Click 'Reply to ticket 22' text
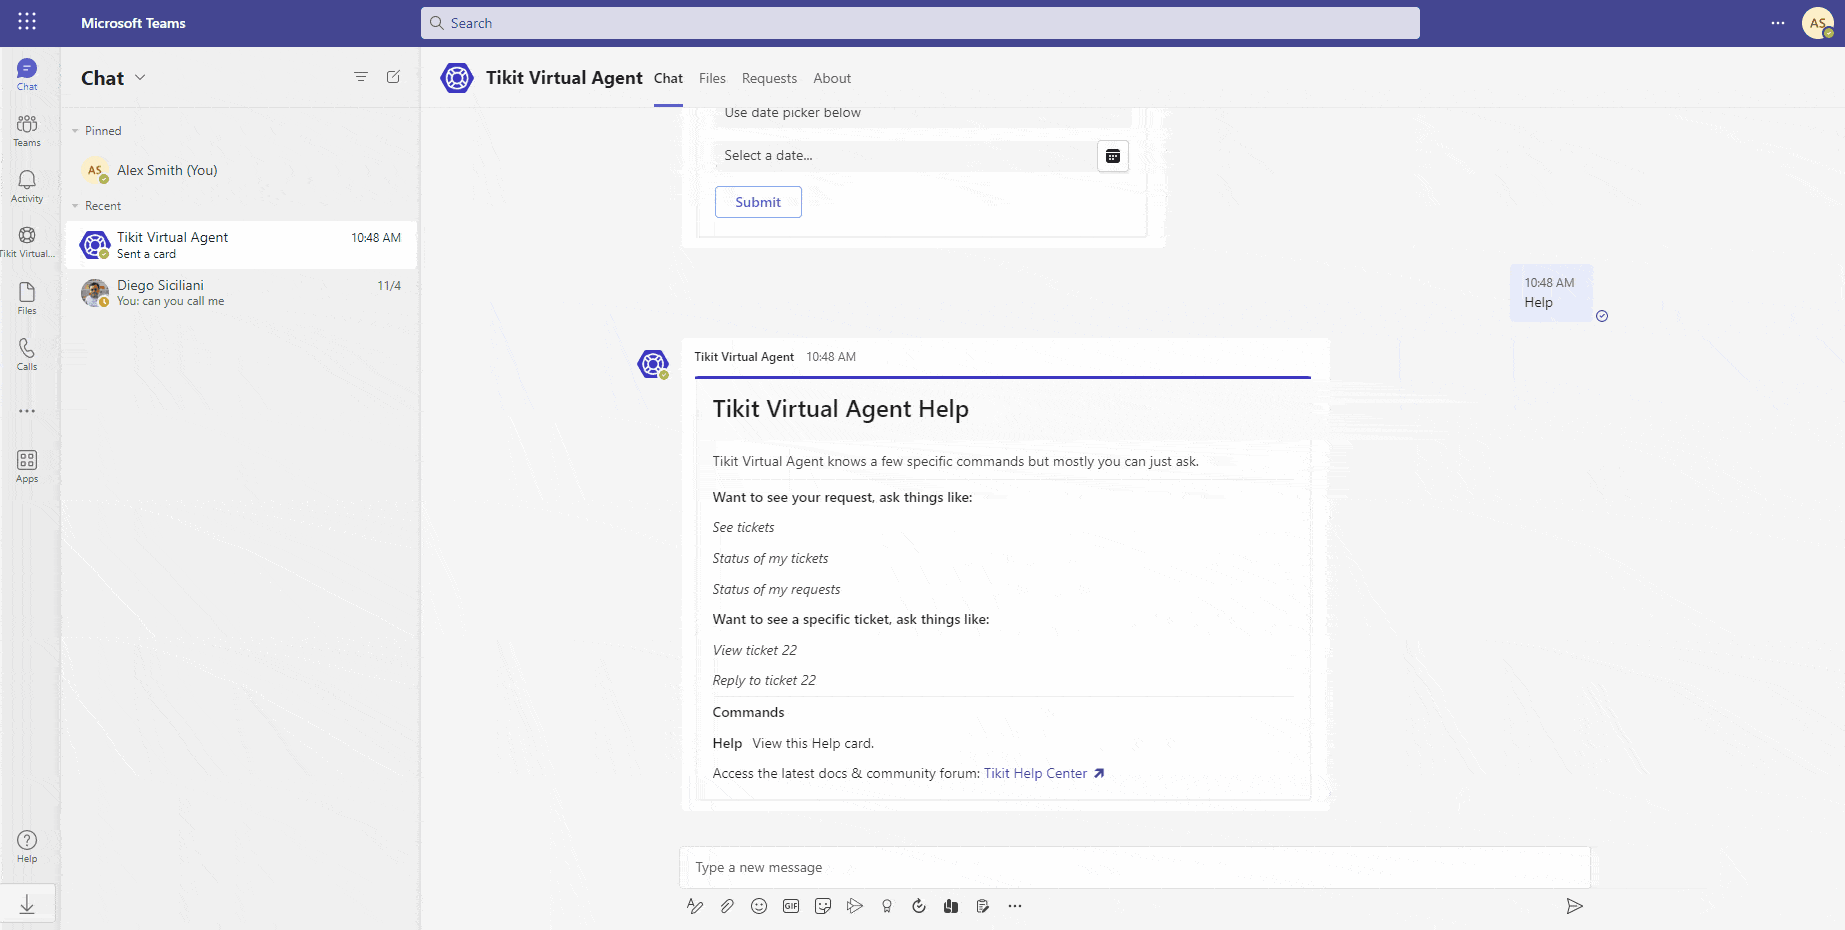 pos(764,680)
